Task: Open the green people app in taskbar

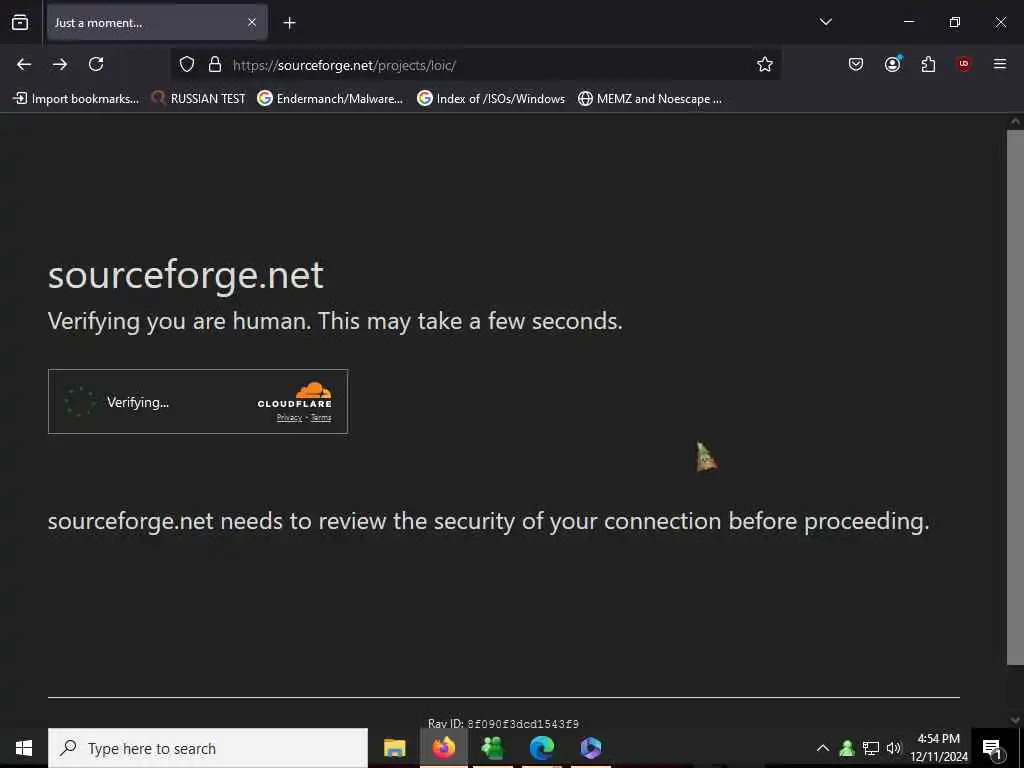Action: [492, 748]
